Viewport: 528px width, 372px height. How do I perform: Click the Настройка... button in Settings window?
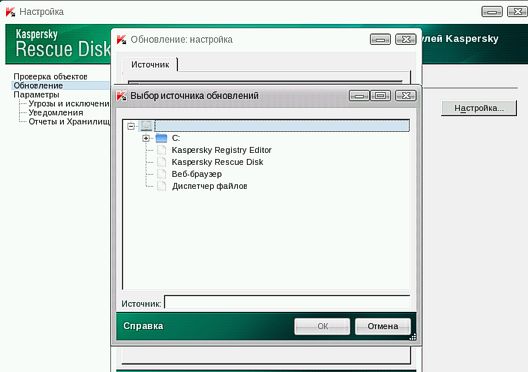[479, 108]
